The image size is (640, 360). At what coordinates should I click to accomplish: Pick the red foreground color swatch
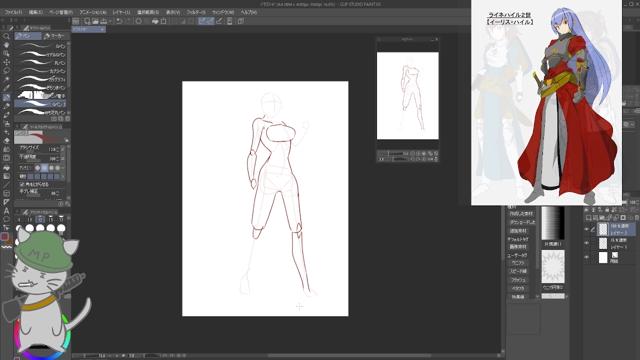5,237
